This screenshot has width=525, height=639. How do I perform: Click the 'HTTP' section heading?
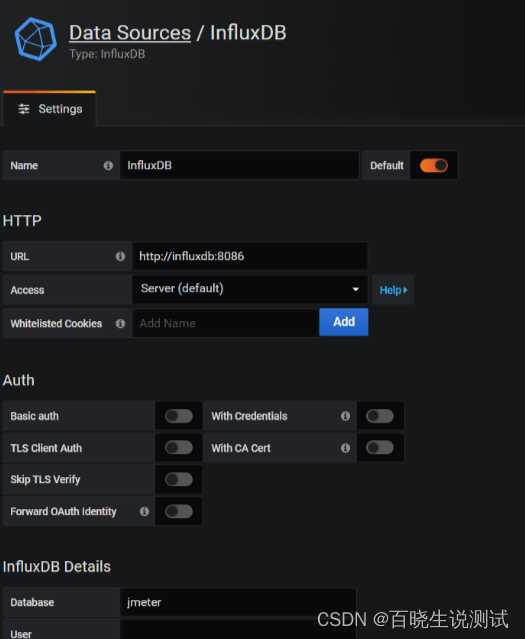click(22, 220)
